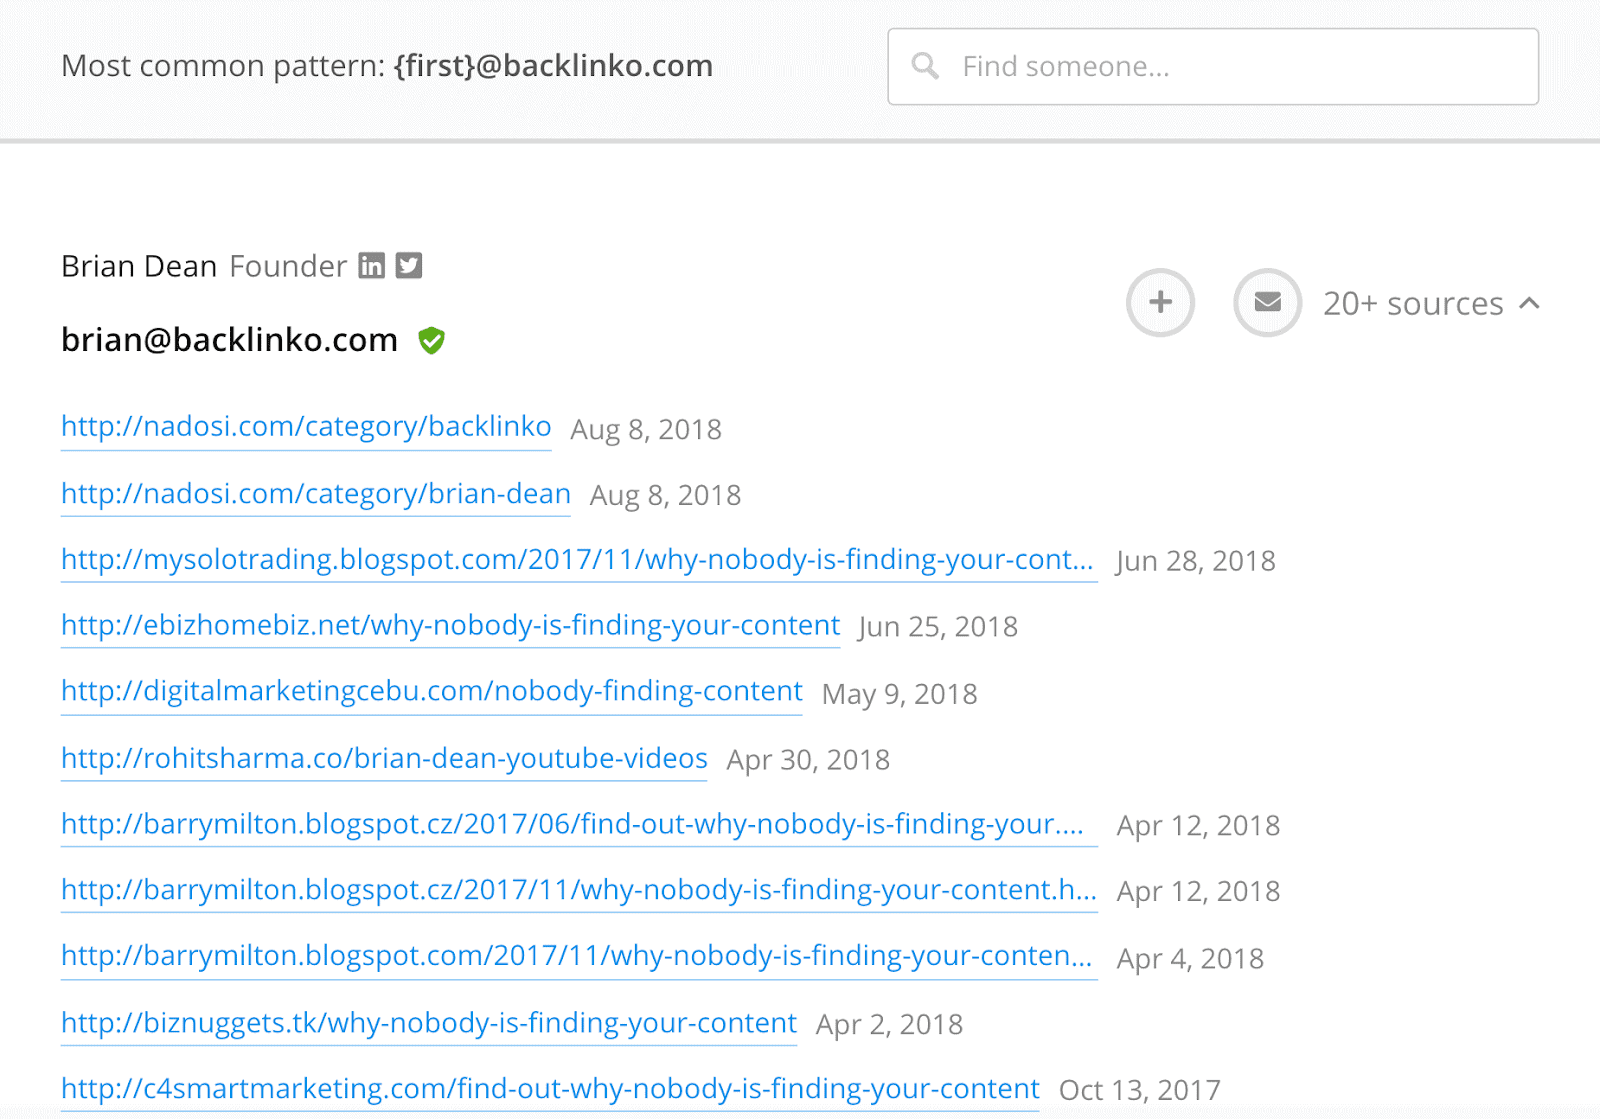The height and width of the screenshot is (1119, 1600).
Task: Open the nadosi.com/category/backlinko link
Action: [x=306, y=427]
